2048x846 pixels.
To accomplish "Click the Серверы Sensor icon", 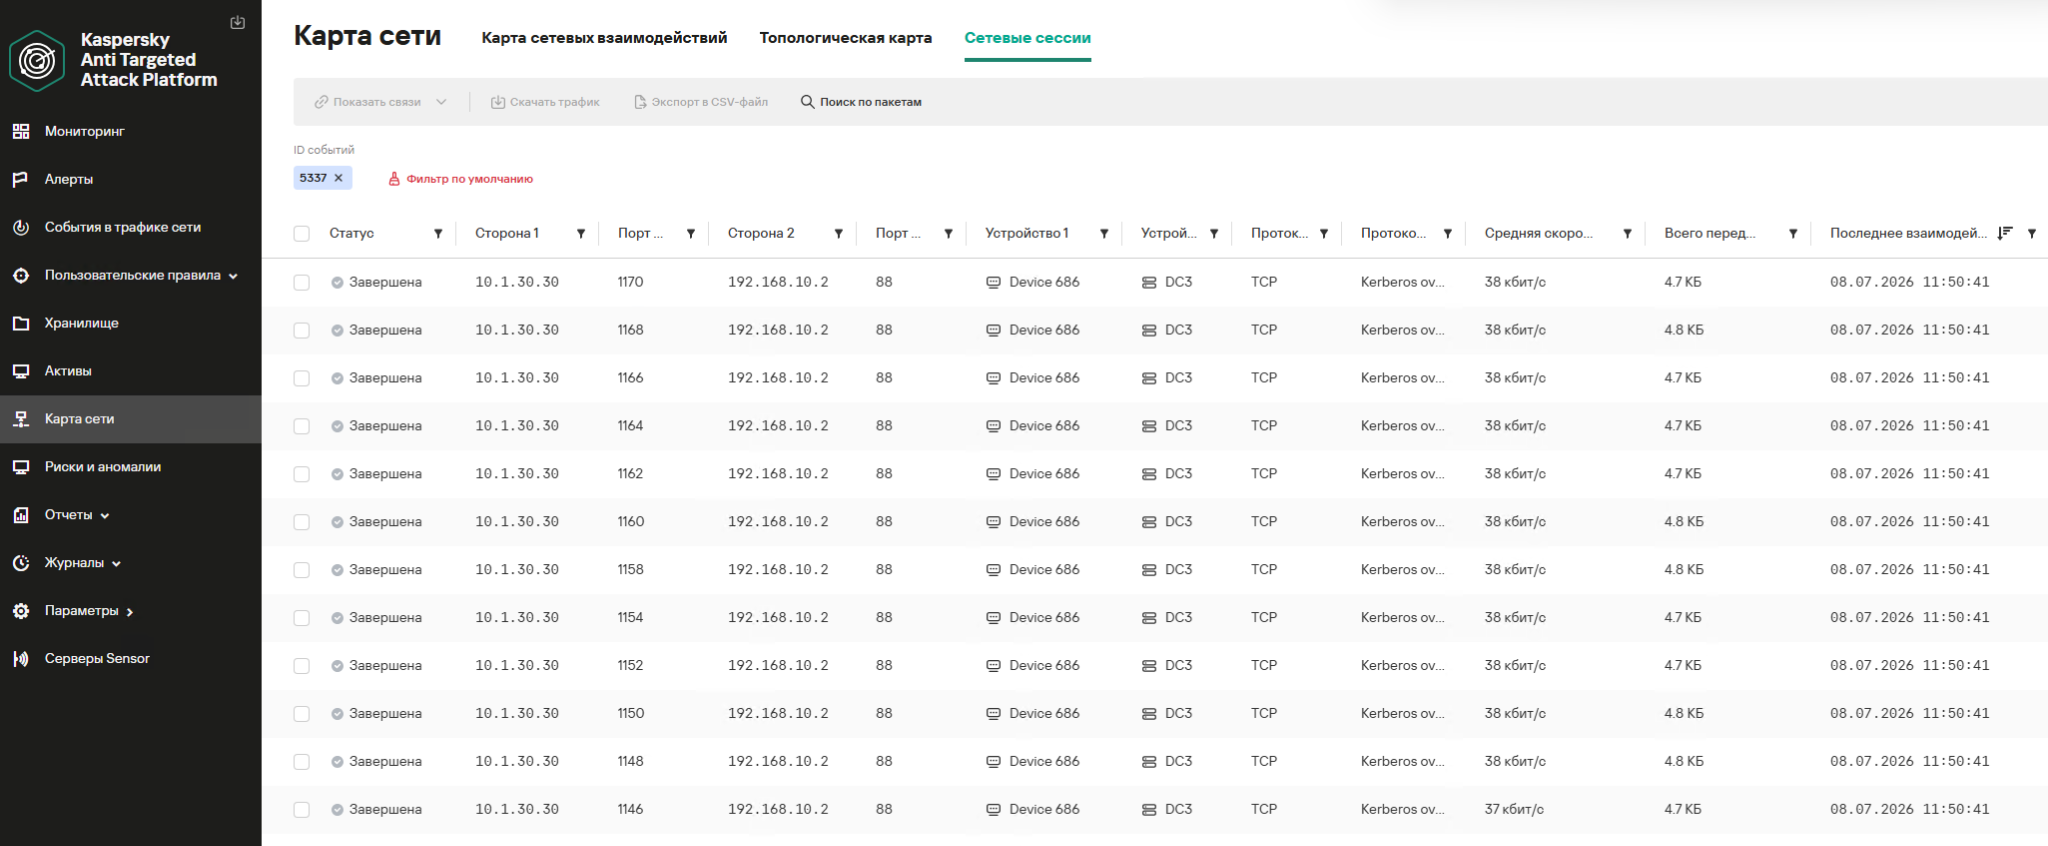I will [x=21, y=659].
